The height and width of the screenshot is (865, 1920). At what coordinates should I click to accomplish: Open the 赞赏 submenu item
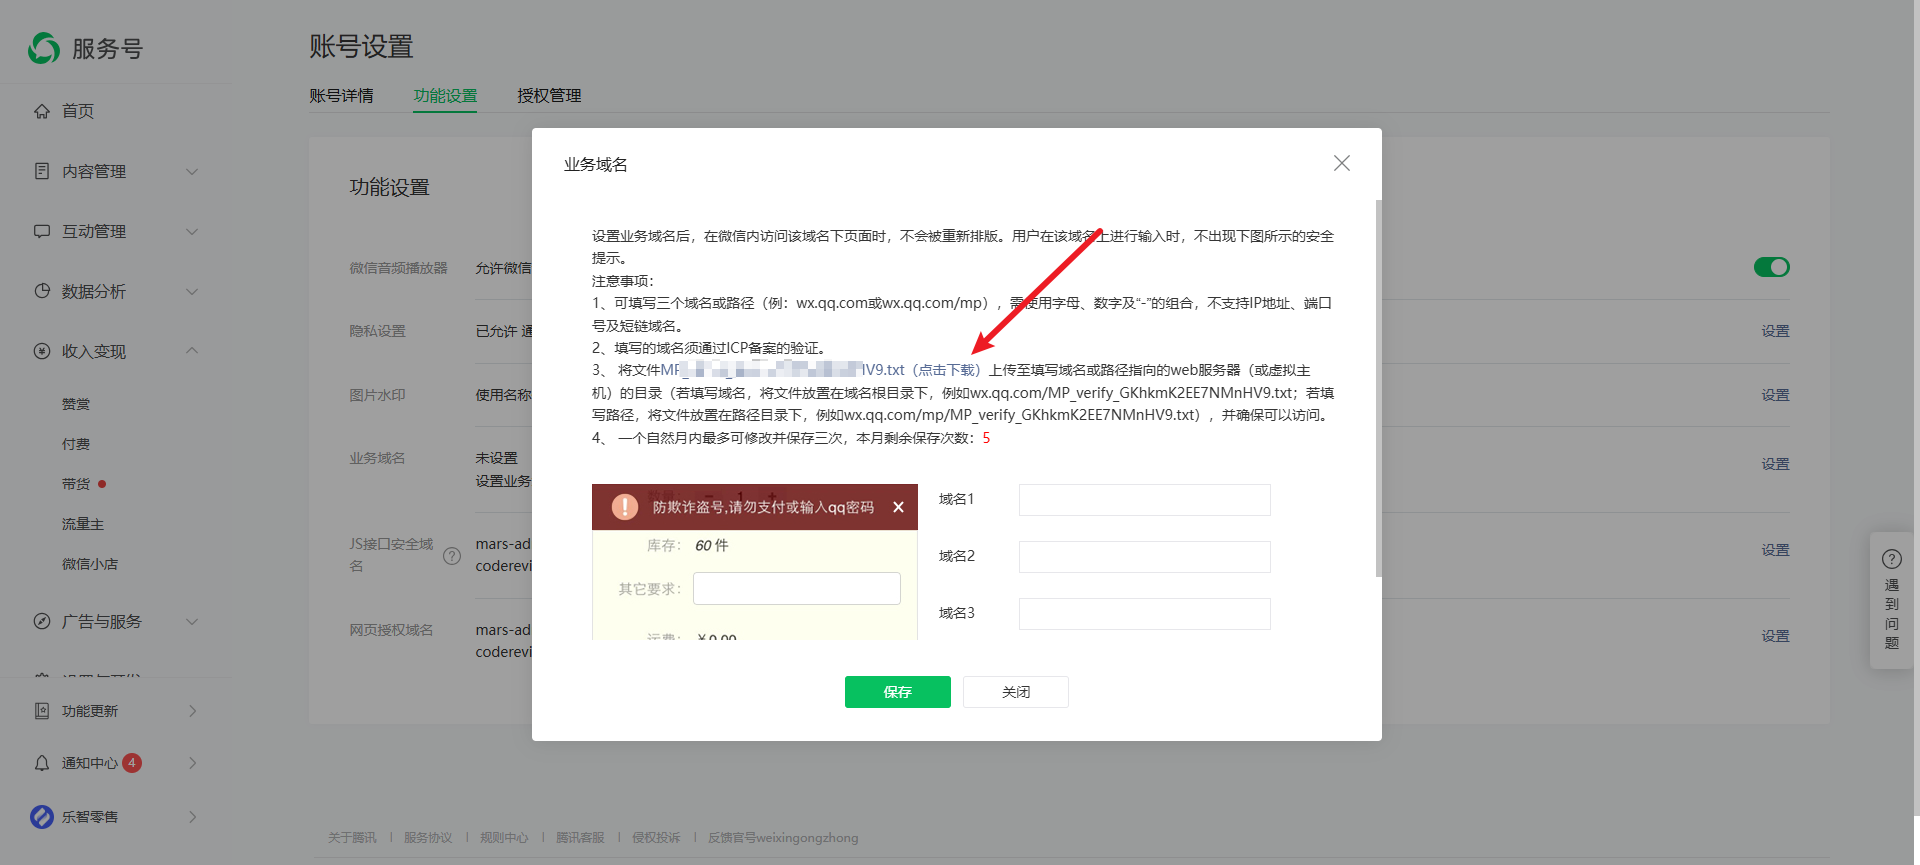pyautogui.click(x=76, y=404)
